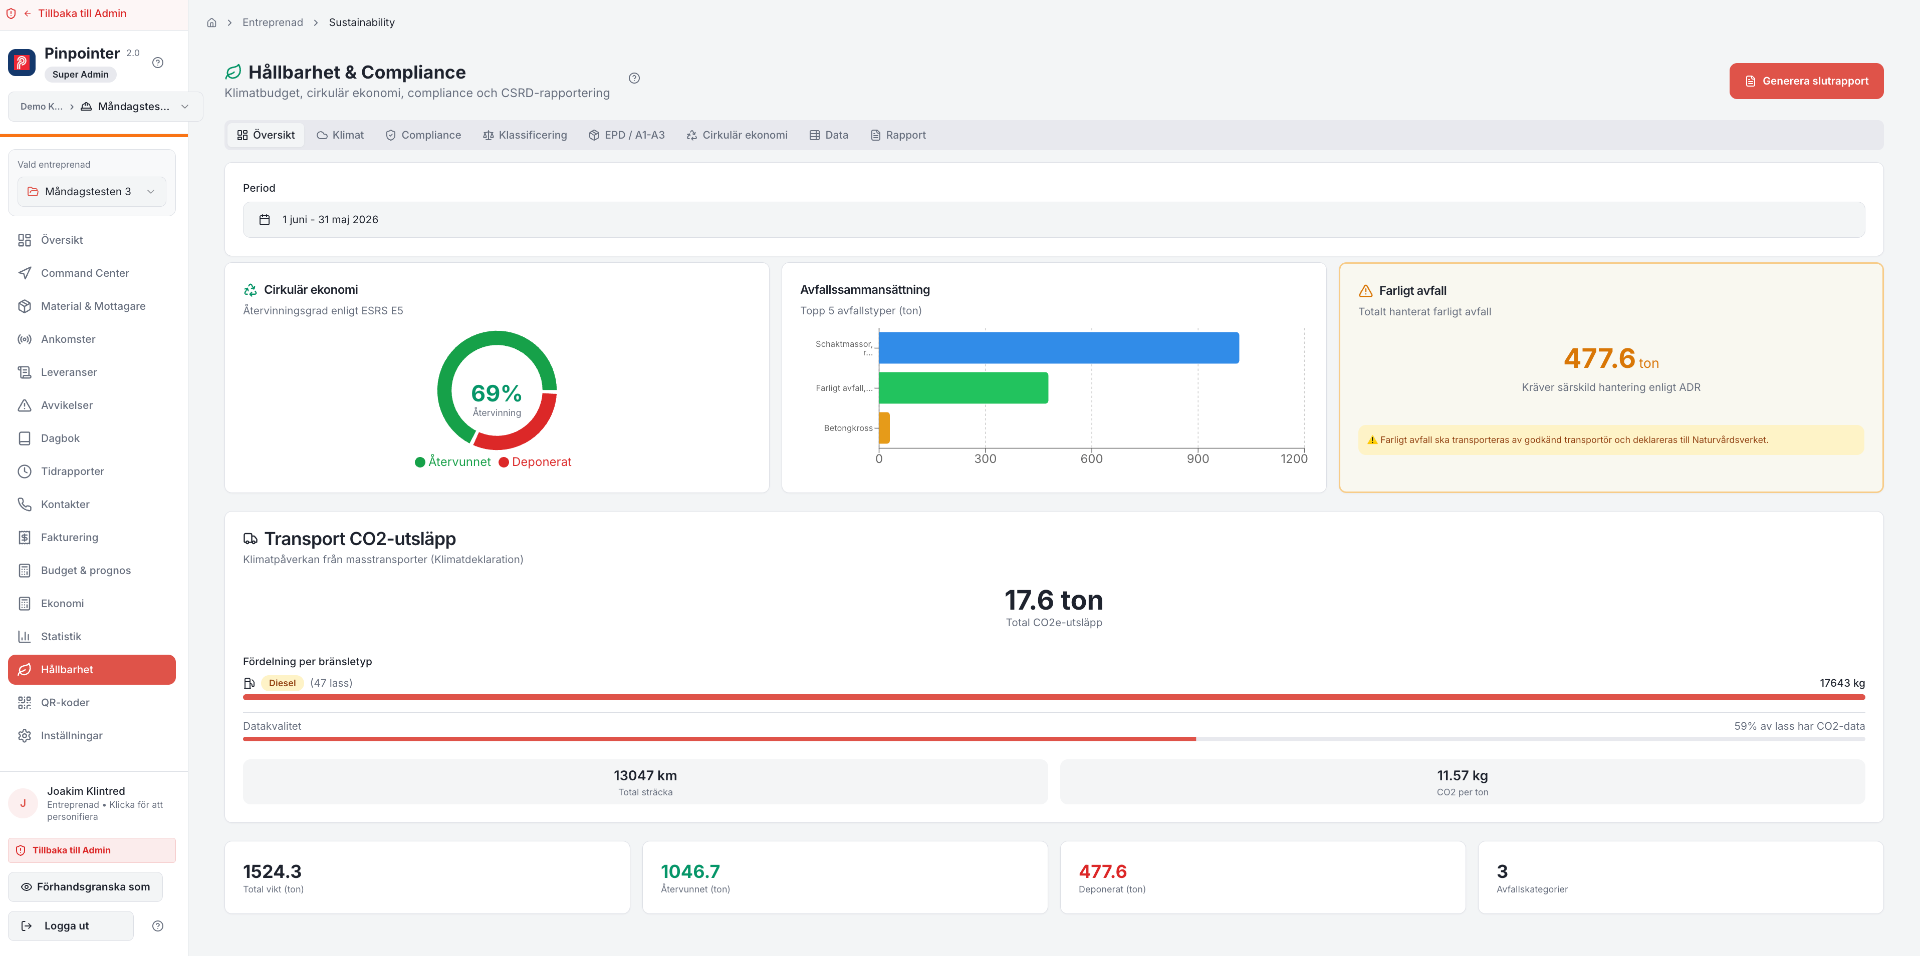Click help icon next to Pinpointer logo
1920x956 pixels.
click(x=158, y=62)
